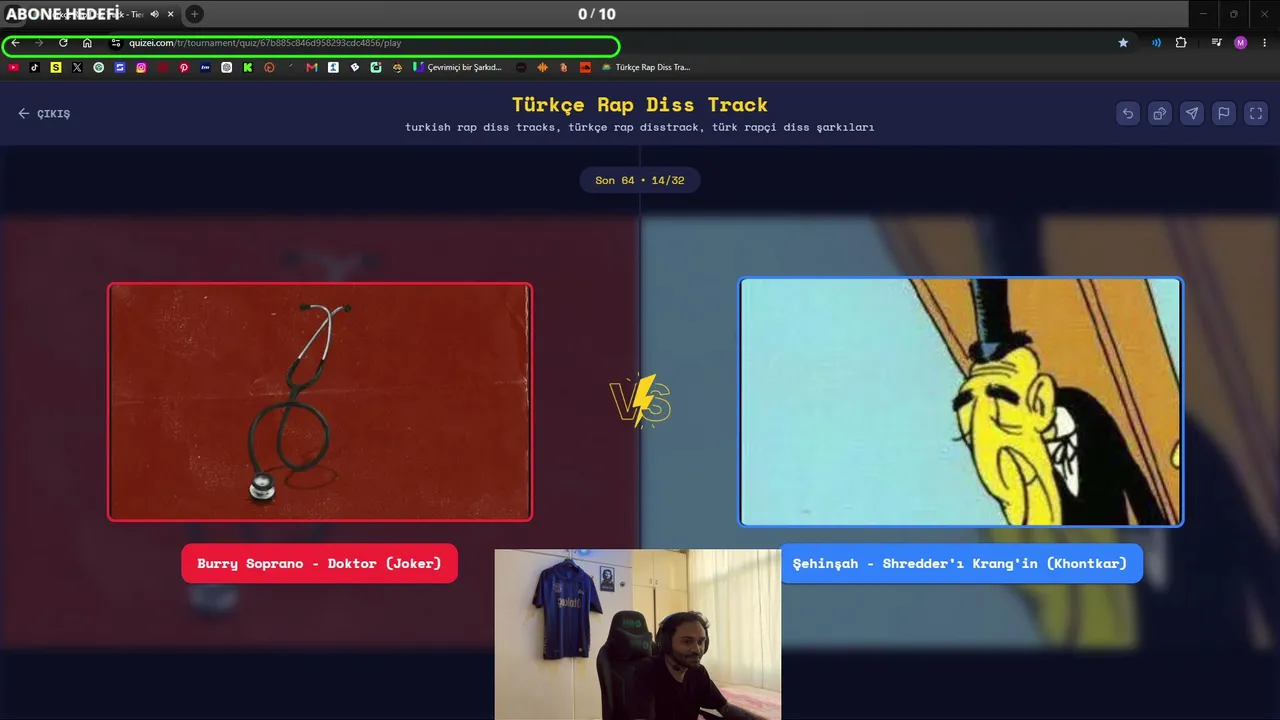Vote for Şehinşah - Shredder'ı Krang'in (Khontkar)
The image size is (1280, 720).
click(960, 563)
